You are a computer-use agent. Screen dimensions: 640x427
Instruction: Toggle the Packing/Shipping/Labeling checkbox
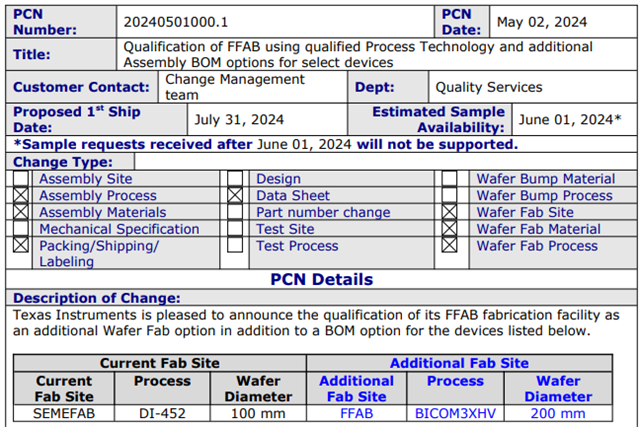pos(20,245)
